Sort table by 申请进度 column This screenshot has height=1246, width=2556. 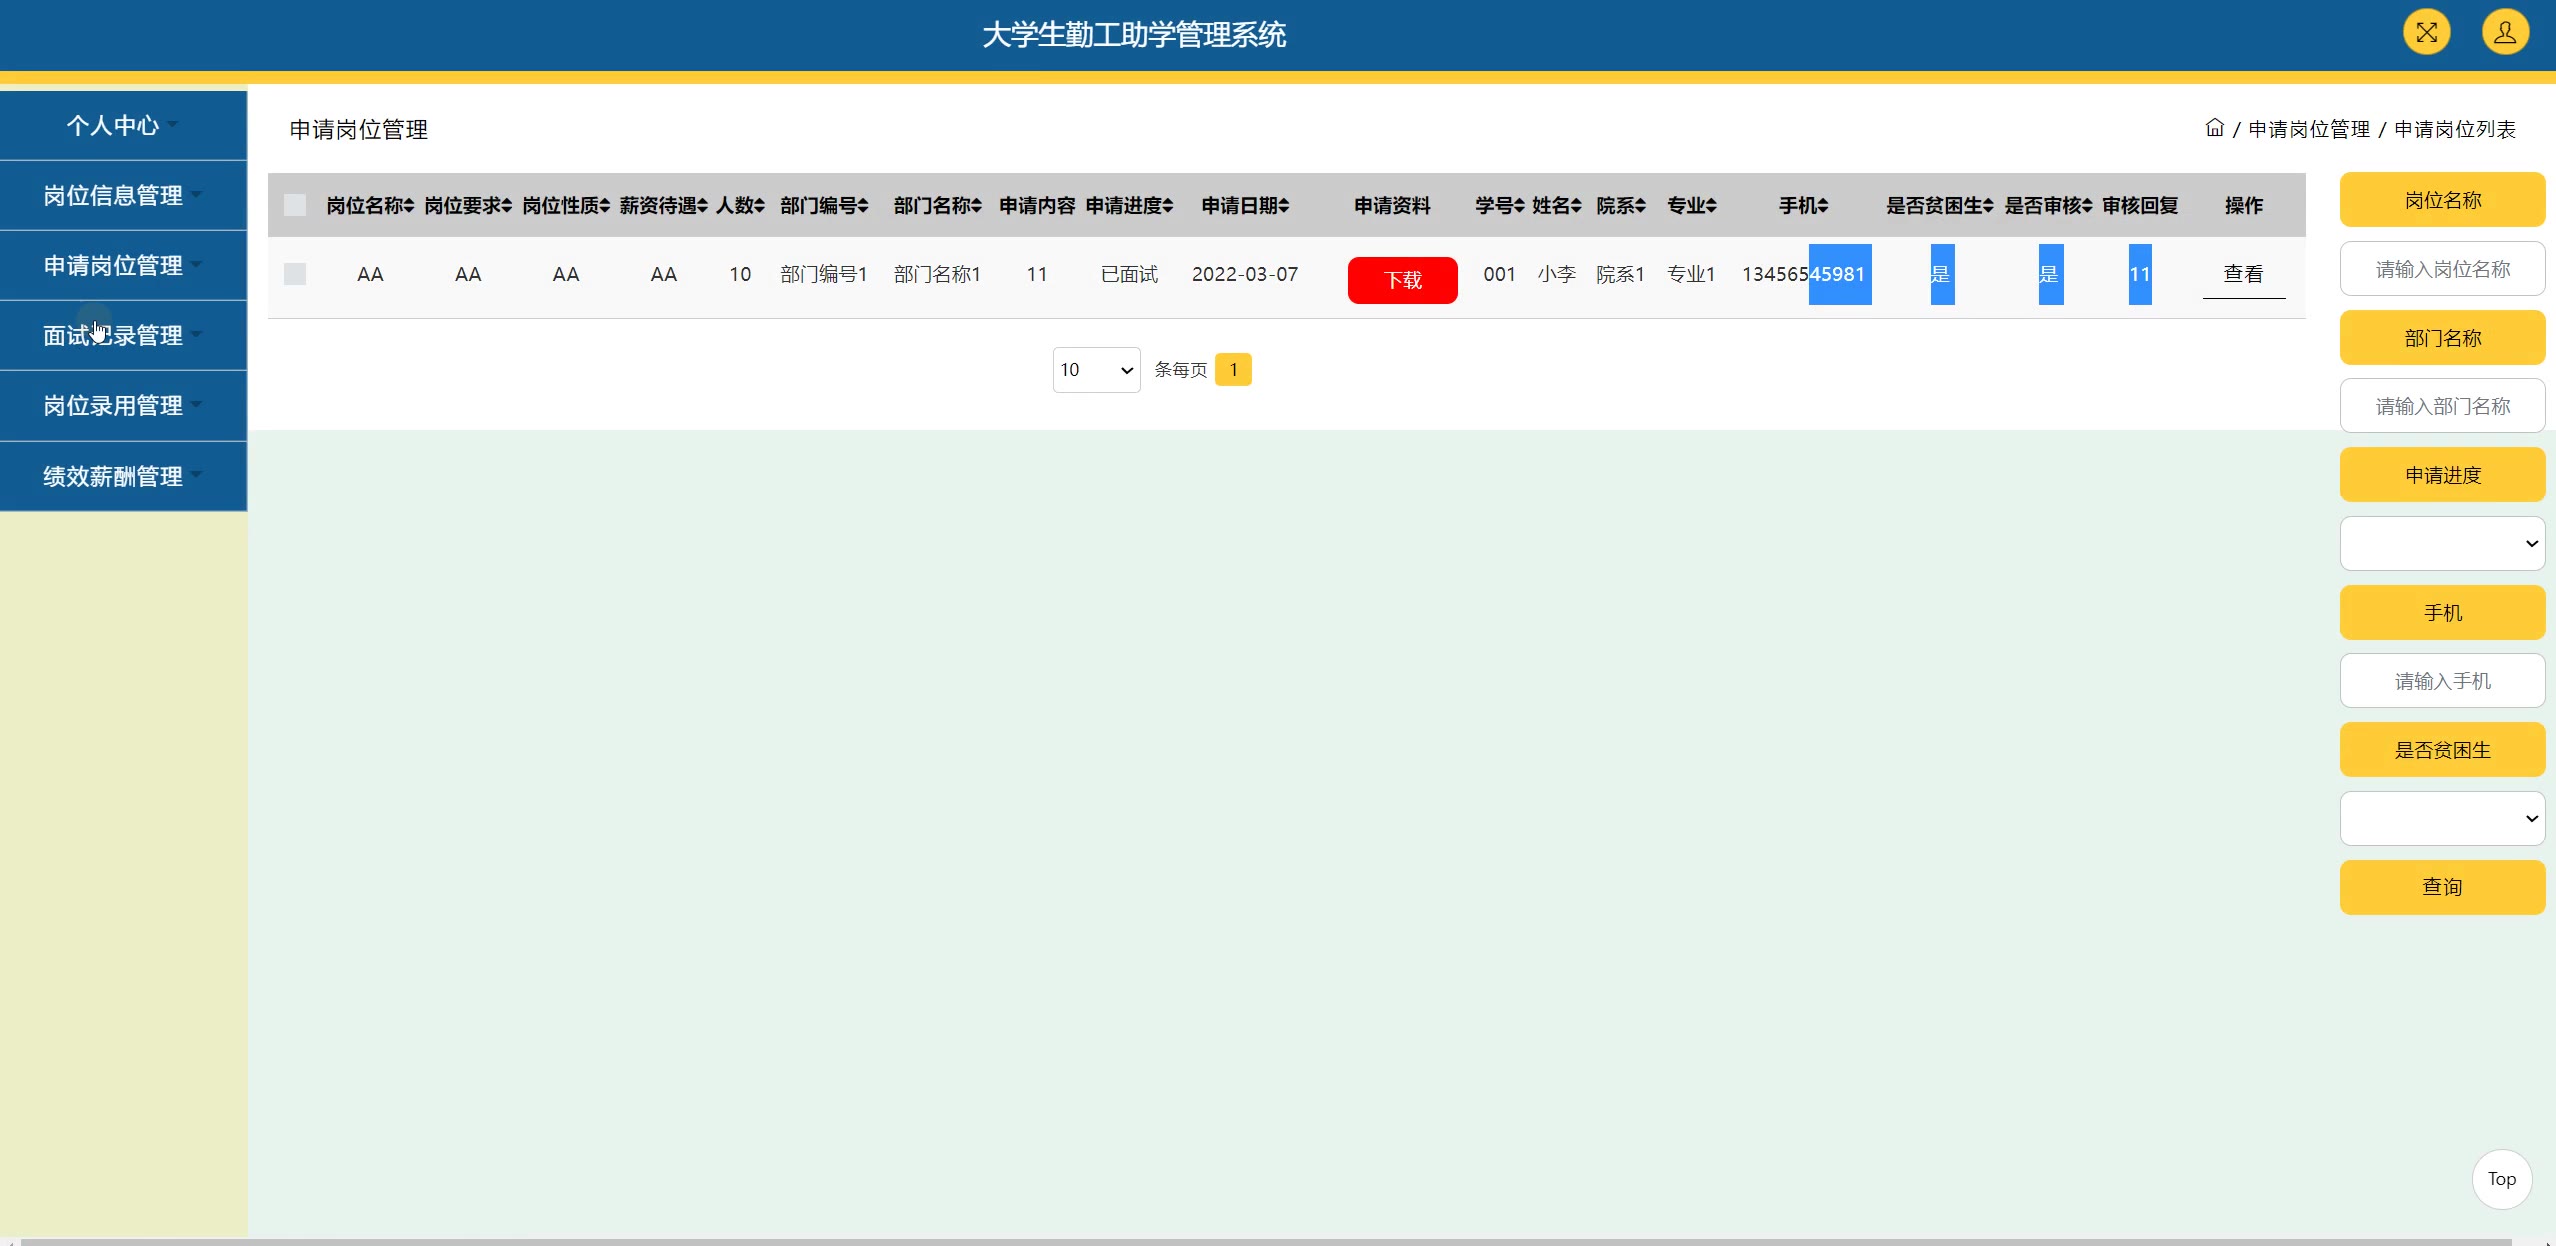coord(1130,205)
